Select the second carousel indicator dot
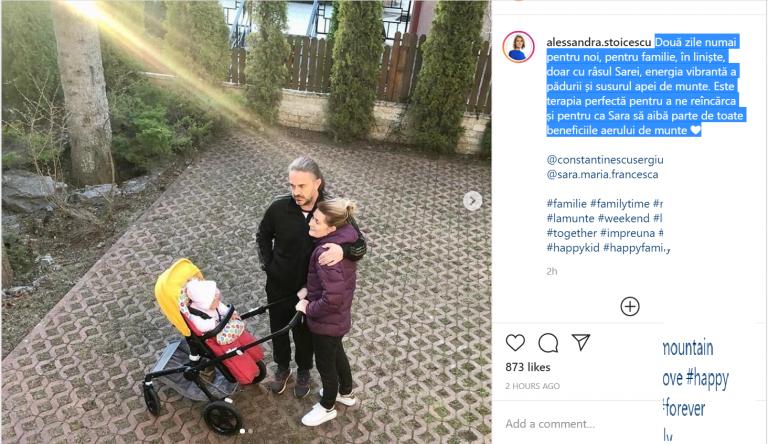 [251, 431]
